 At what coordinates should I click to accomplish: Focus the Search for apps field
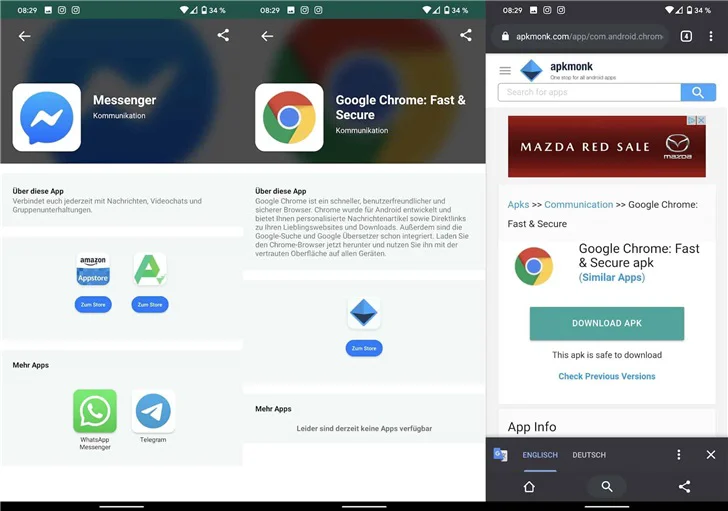click(x=589, y=92)
